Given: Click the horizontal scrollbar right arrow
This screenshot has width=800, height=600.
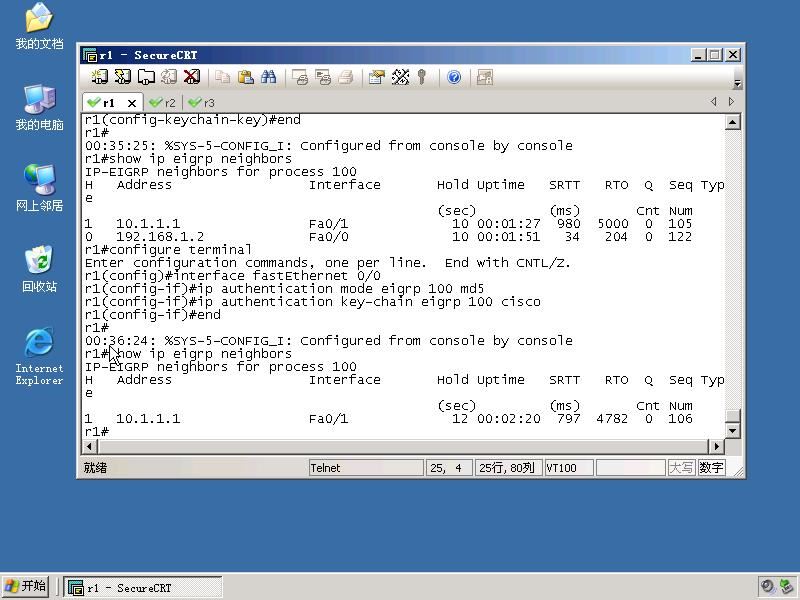Looking at the screenshot, I should coord(716,446).
